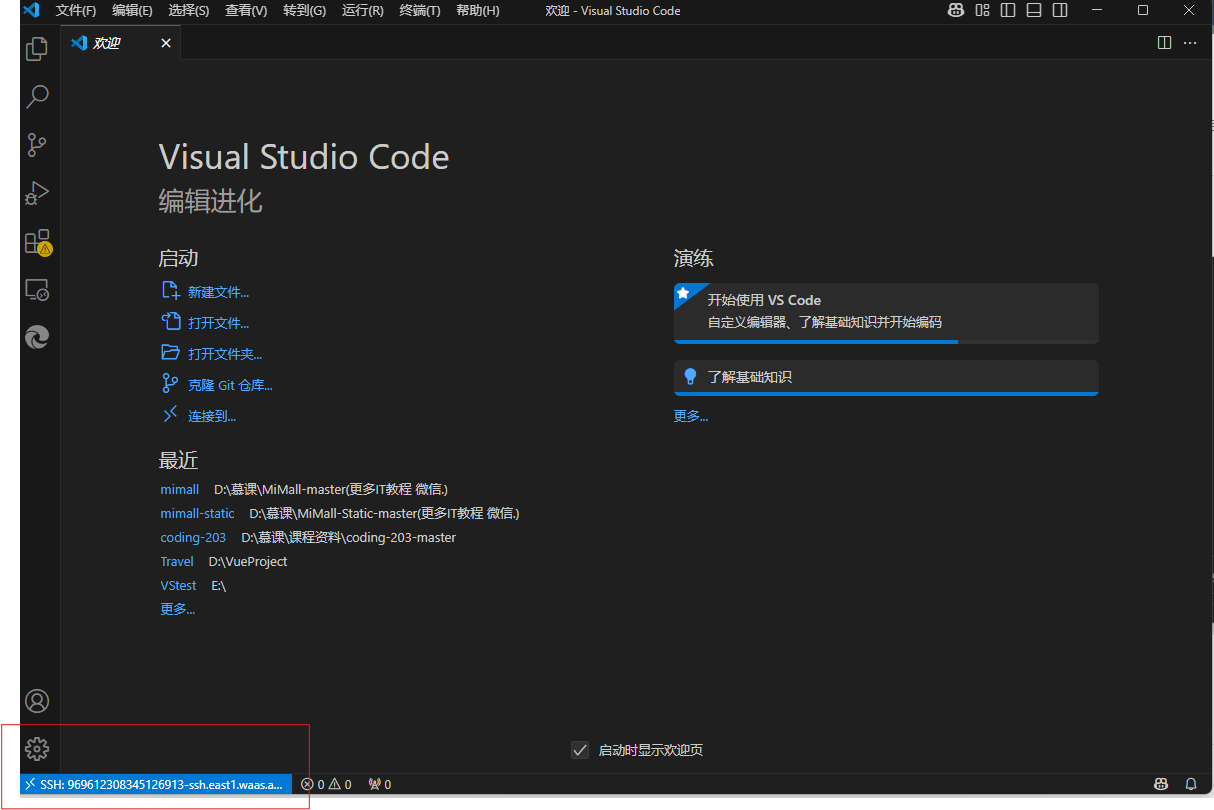Open the Manage gear icon

(37, 748)
